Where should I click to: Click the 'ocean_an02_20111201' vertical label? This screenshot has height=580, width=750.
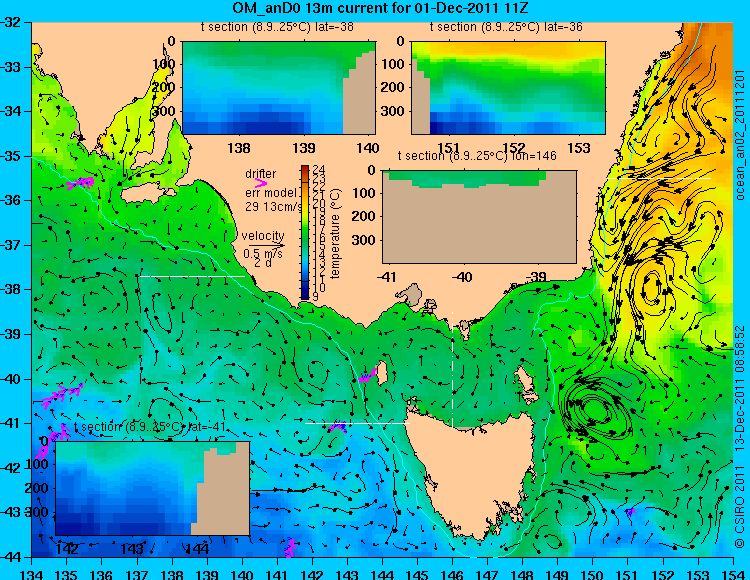click(x=741, y=135)
